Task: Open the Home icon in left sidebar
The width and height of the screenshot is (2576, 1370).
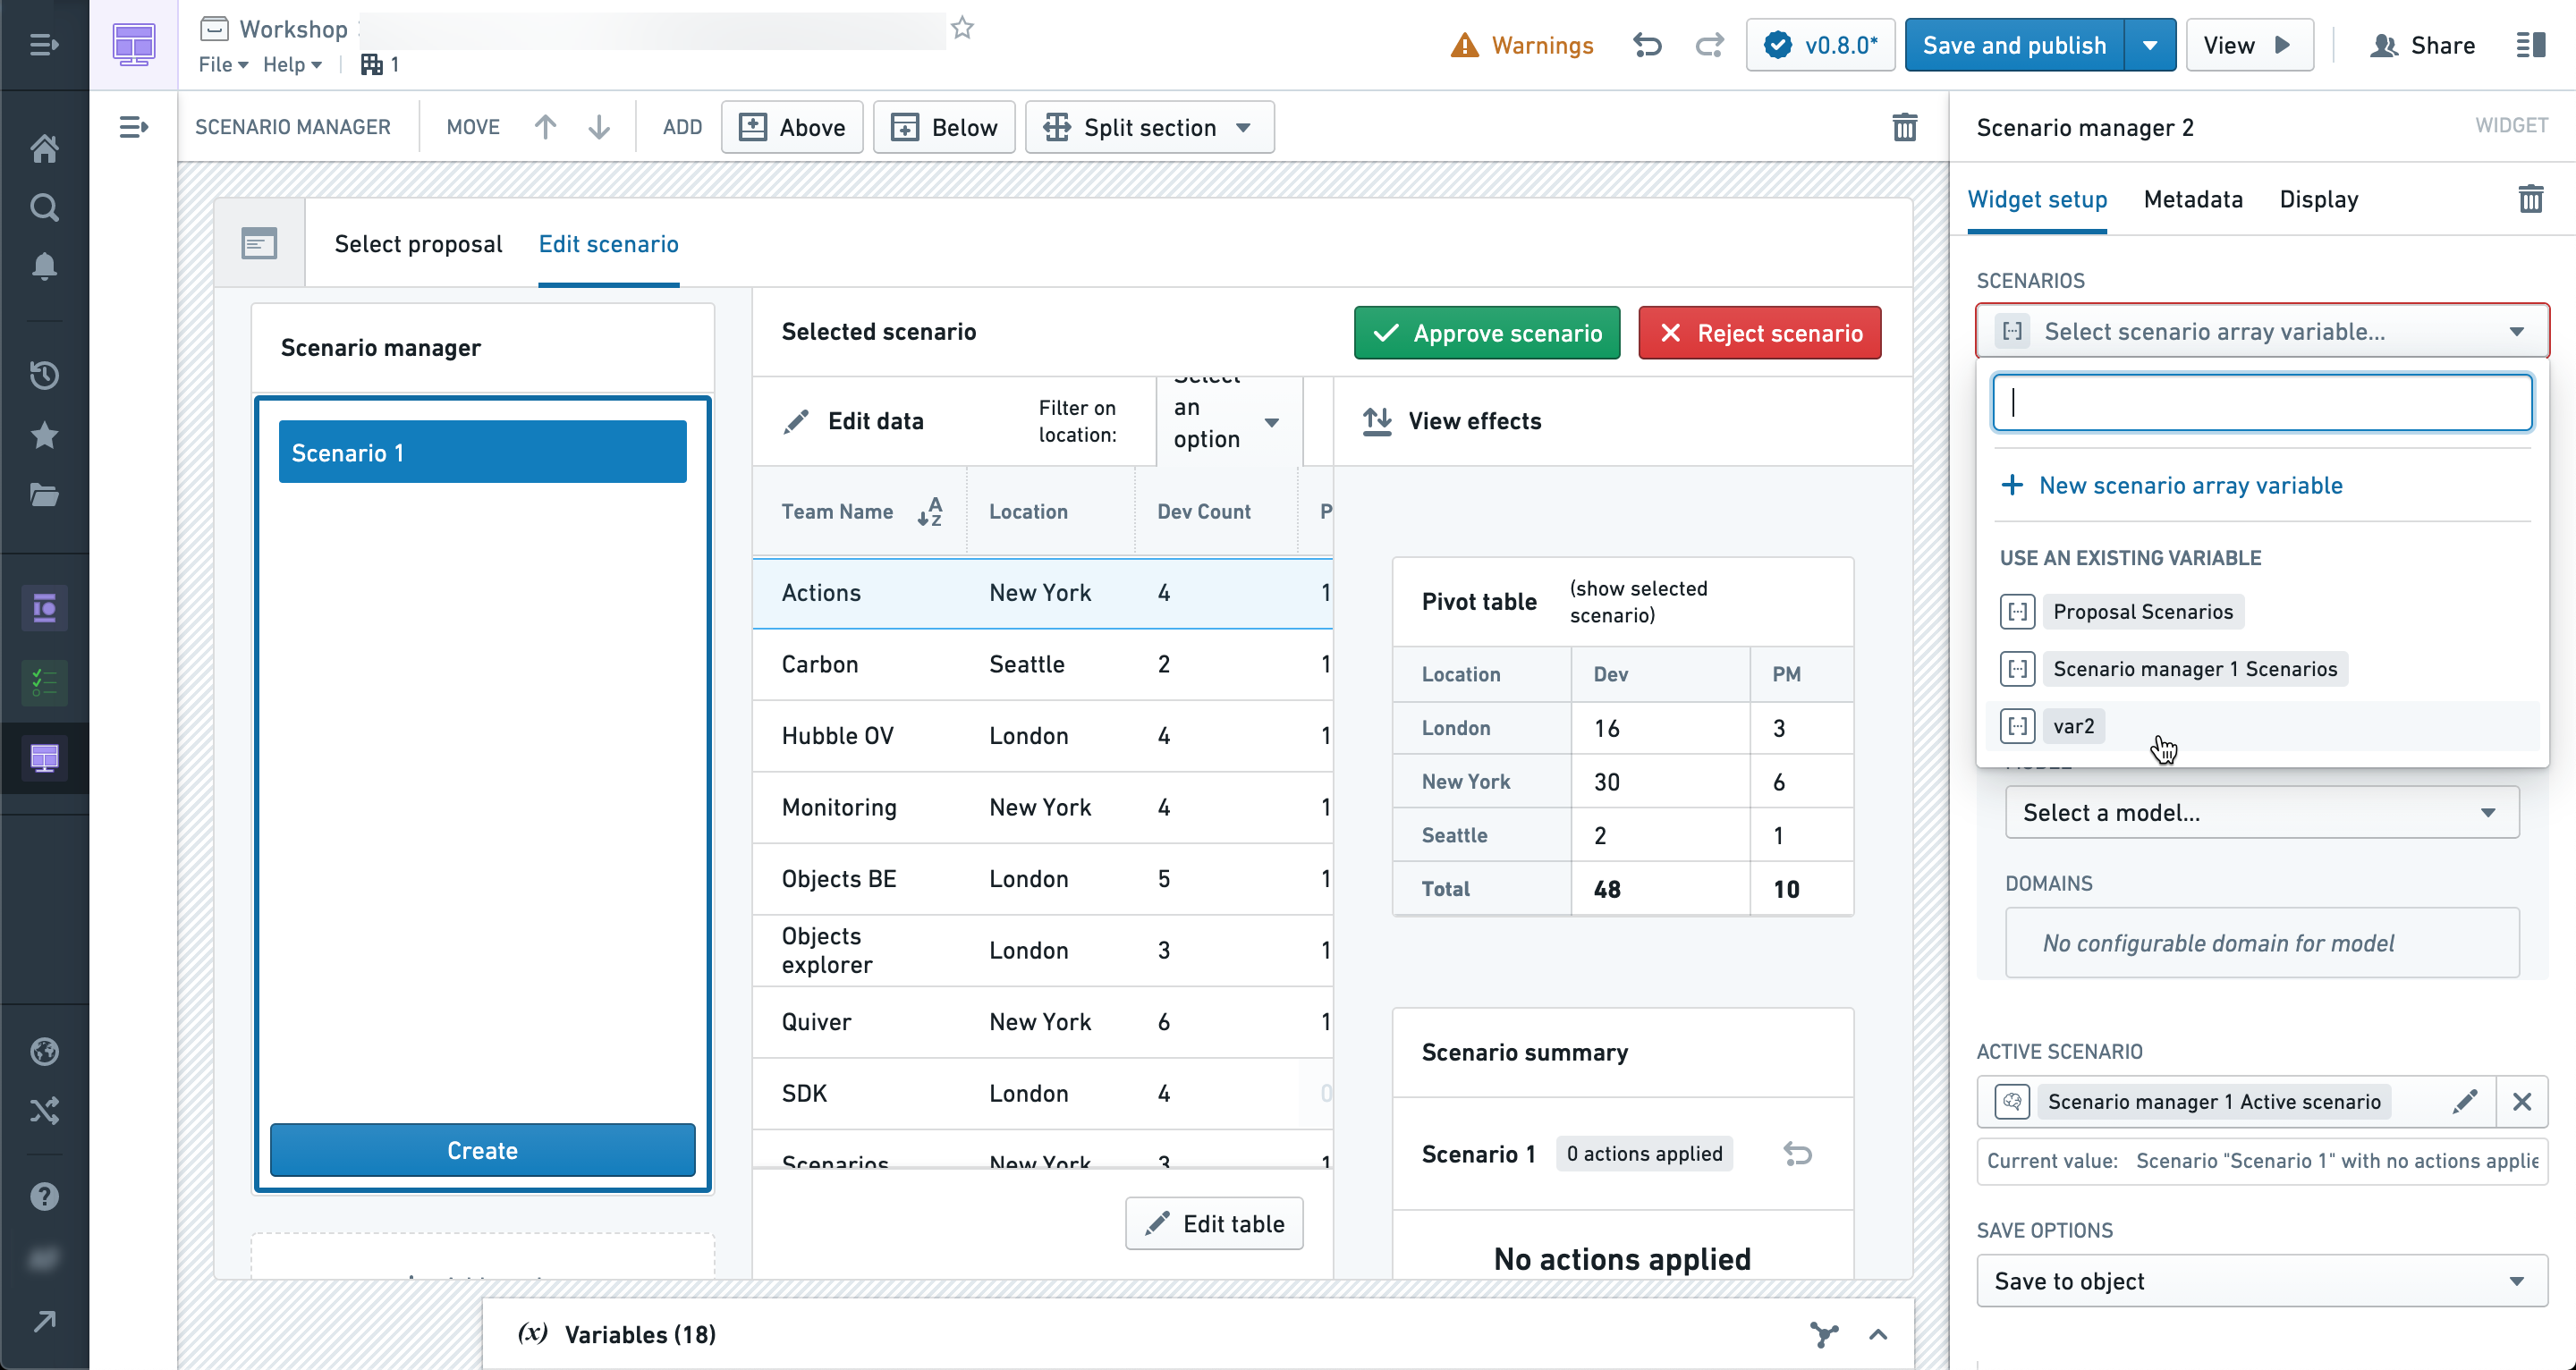Action: [44, 148]
